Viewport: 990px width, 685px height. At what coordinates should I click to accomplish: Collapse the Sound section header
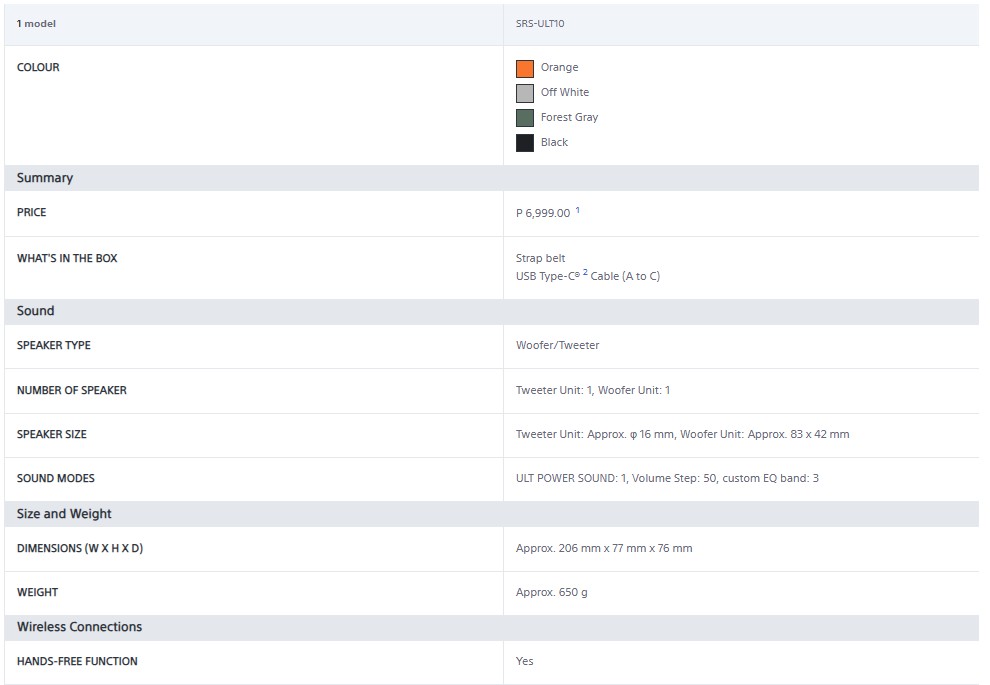pyautogui.click(x=36, y=311)
